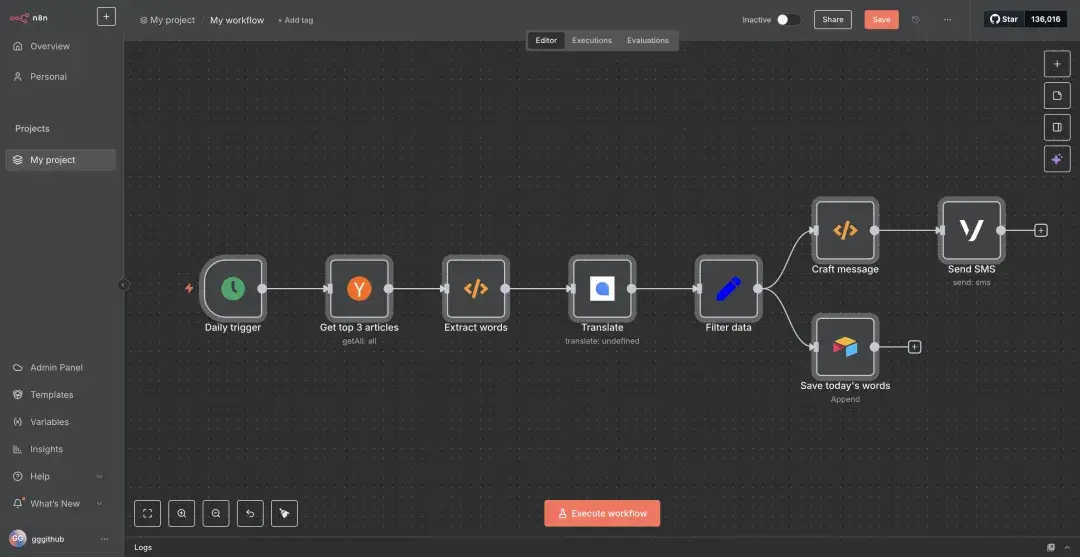Click the Daily trigger clock node
This screenshot has height=557, width=1080.
coord(232,289)
